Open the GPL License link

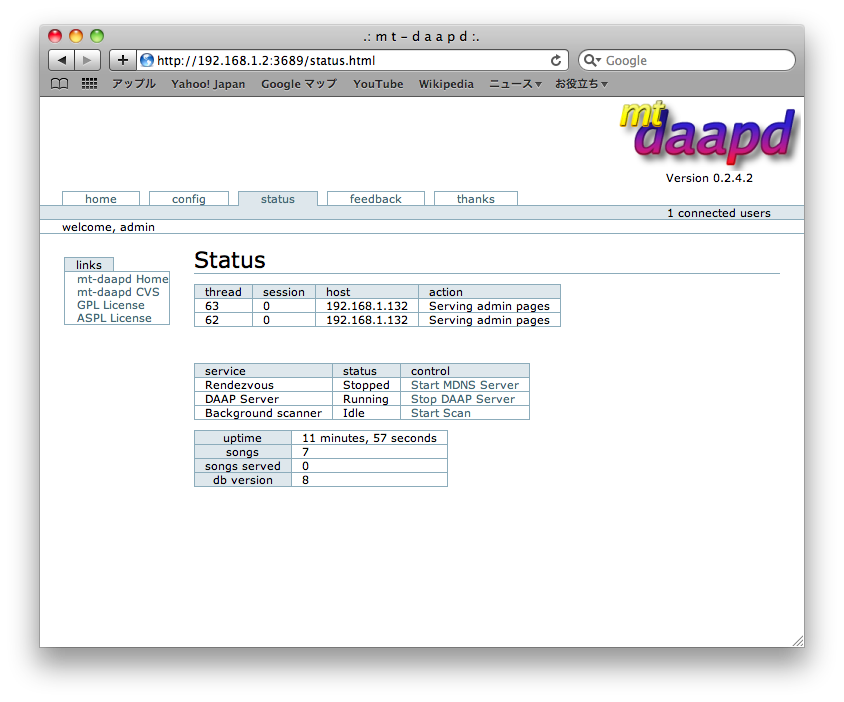point(110,305)
